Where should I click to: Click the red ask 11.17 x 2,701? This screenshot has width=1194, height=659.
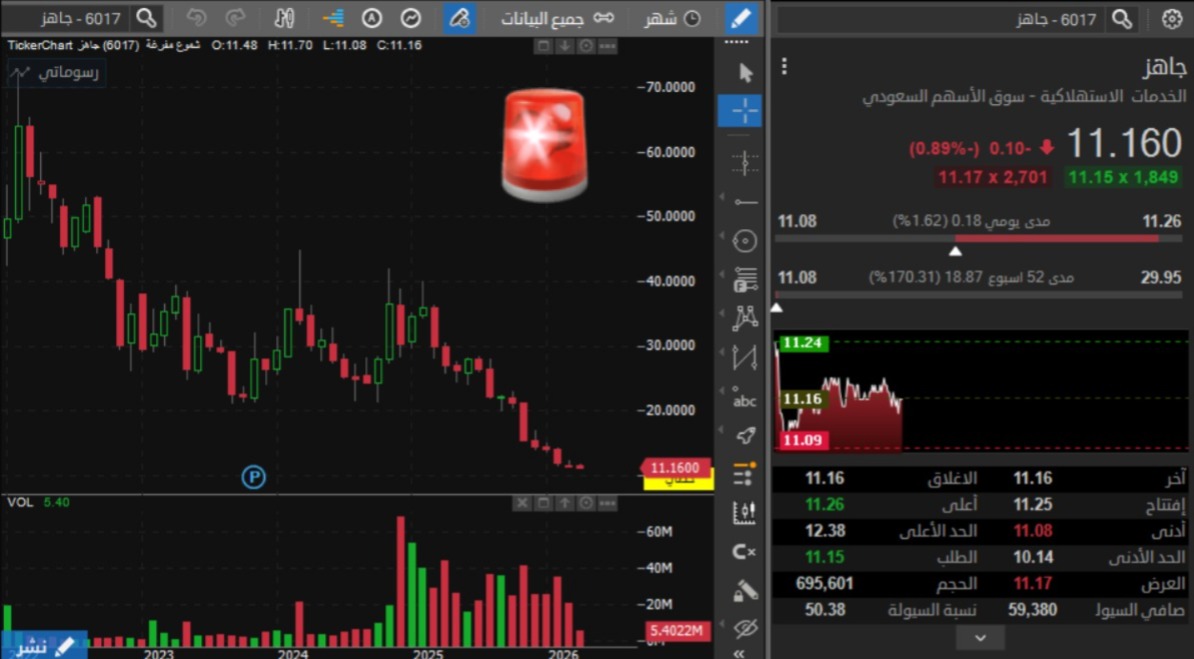pyautogui.click(x=993, y=177)
